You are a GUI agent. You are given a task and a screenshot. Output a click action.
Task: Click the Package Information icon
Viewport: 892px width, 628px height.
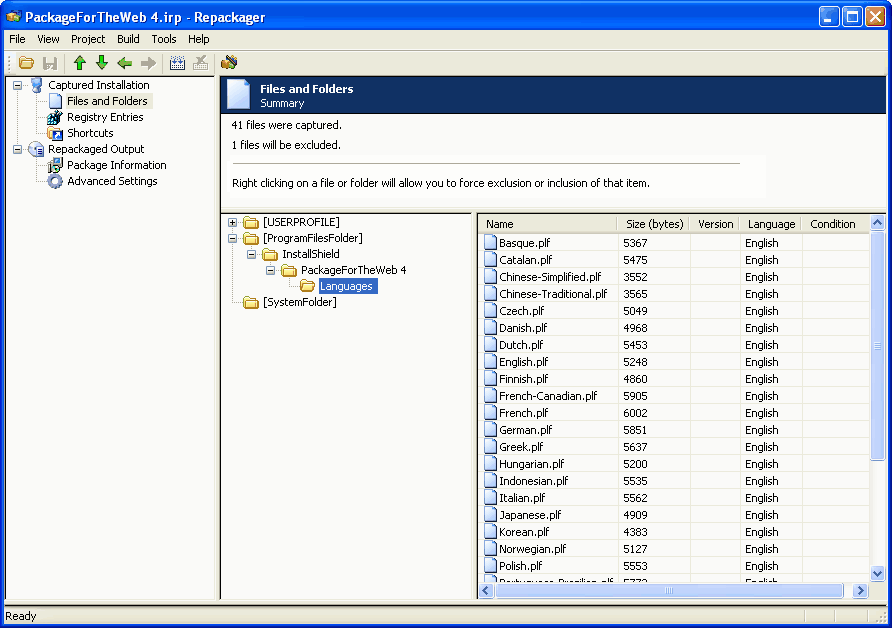[x=55, y=165]
